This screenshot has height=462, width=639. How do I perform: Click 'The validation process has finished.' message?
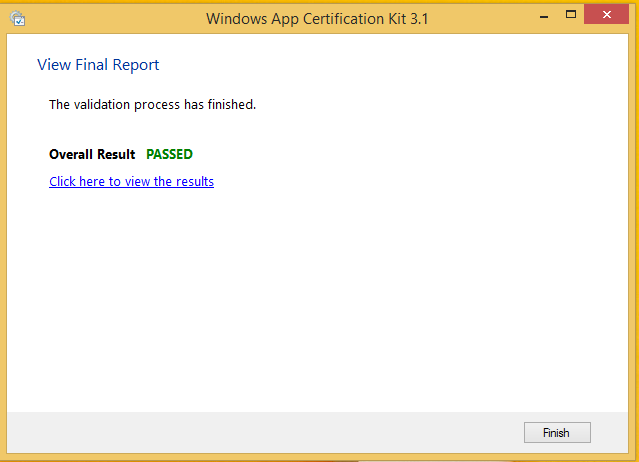152,105
